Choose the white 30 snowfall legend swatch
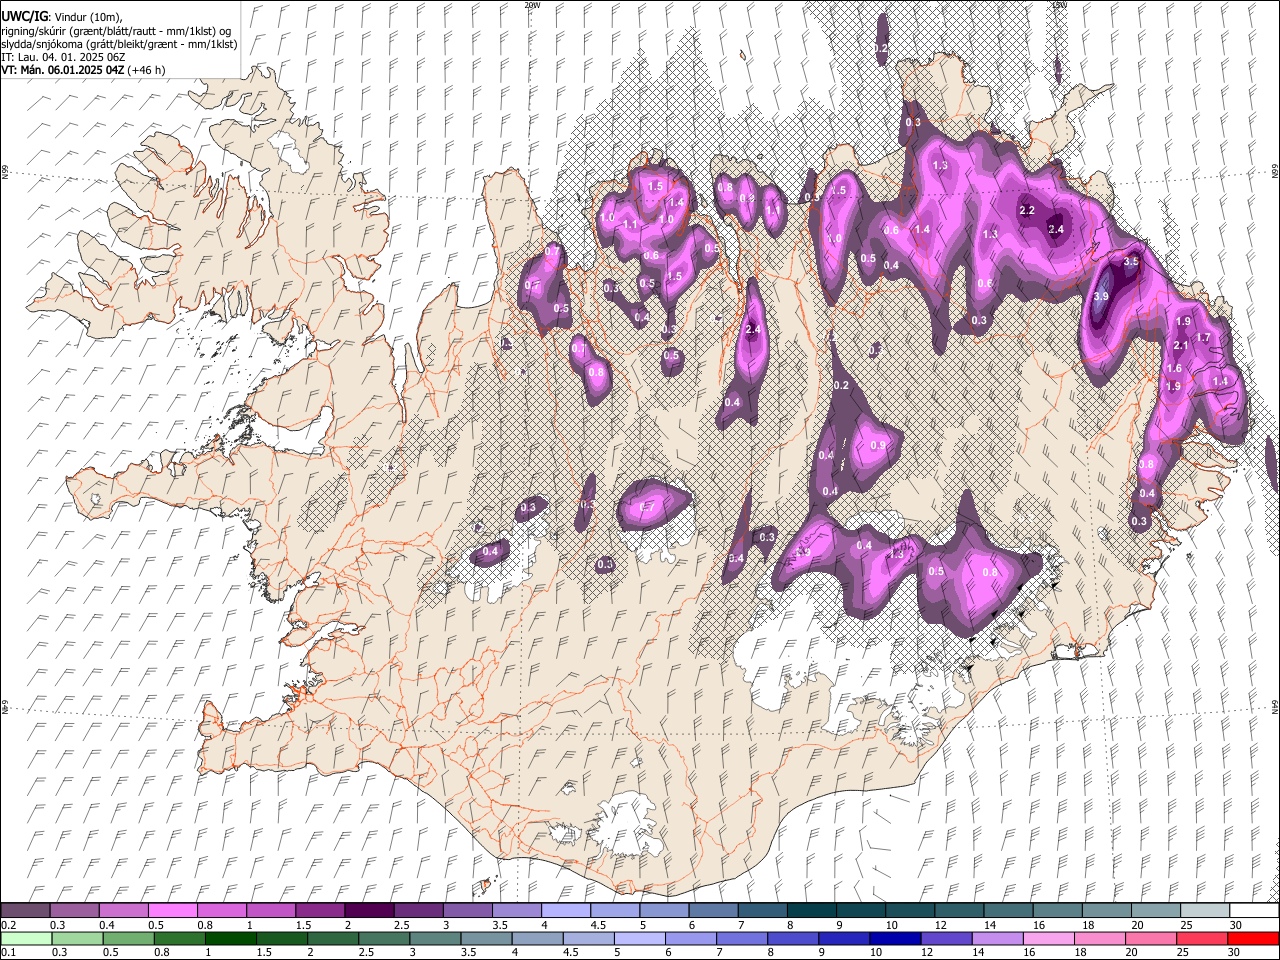Image resolution: width=1280 pixels, height=960 pixels. coord(1253,911)
